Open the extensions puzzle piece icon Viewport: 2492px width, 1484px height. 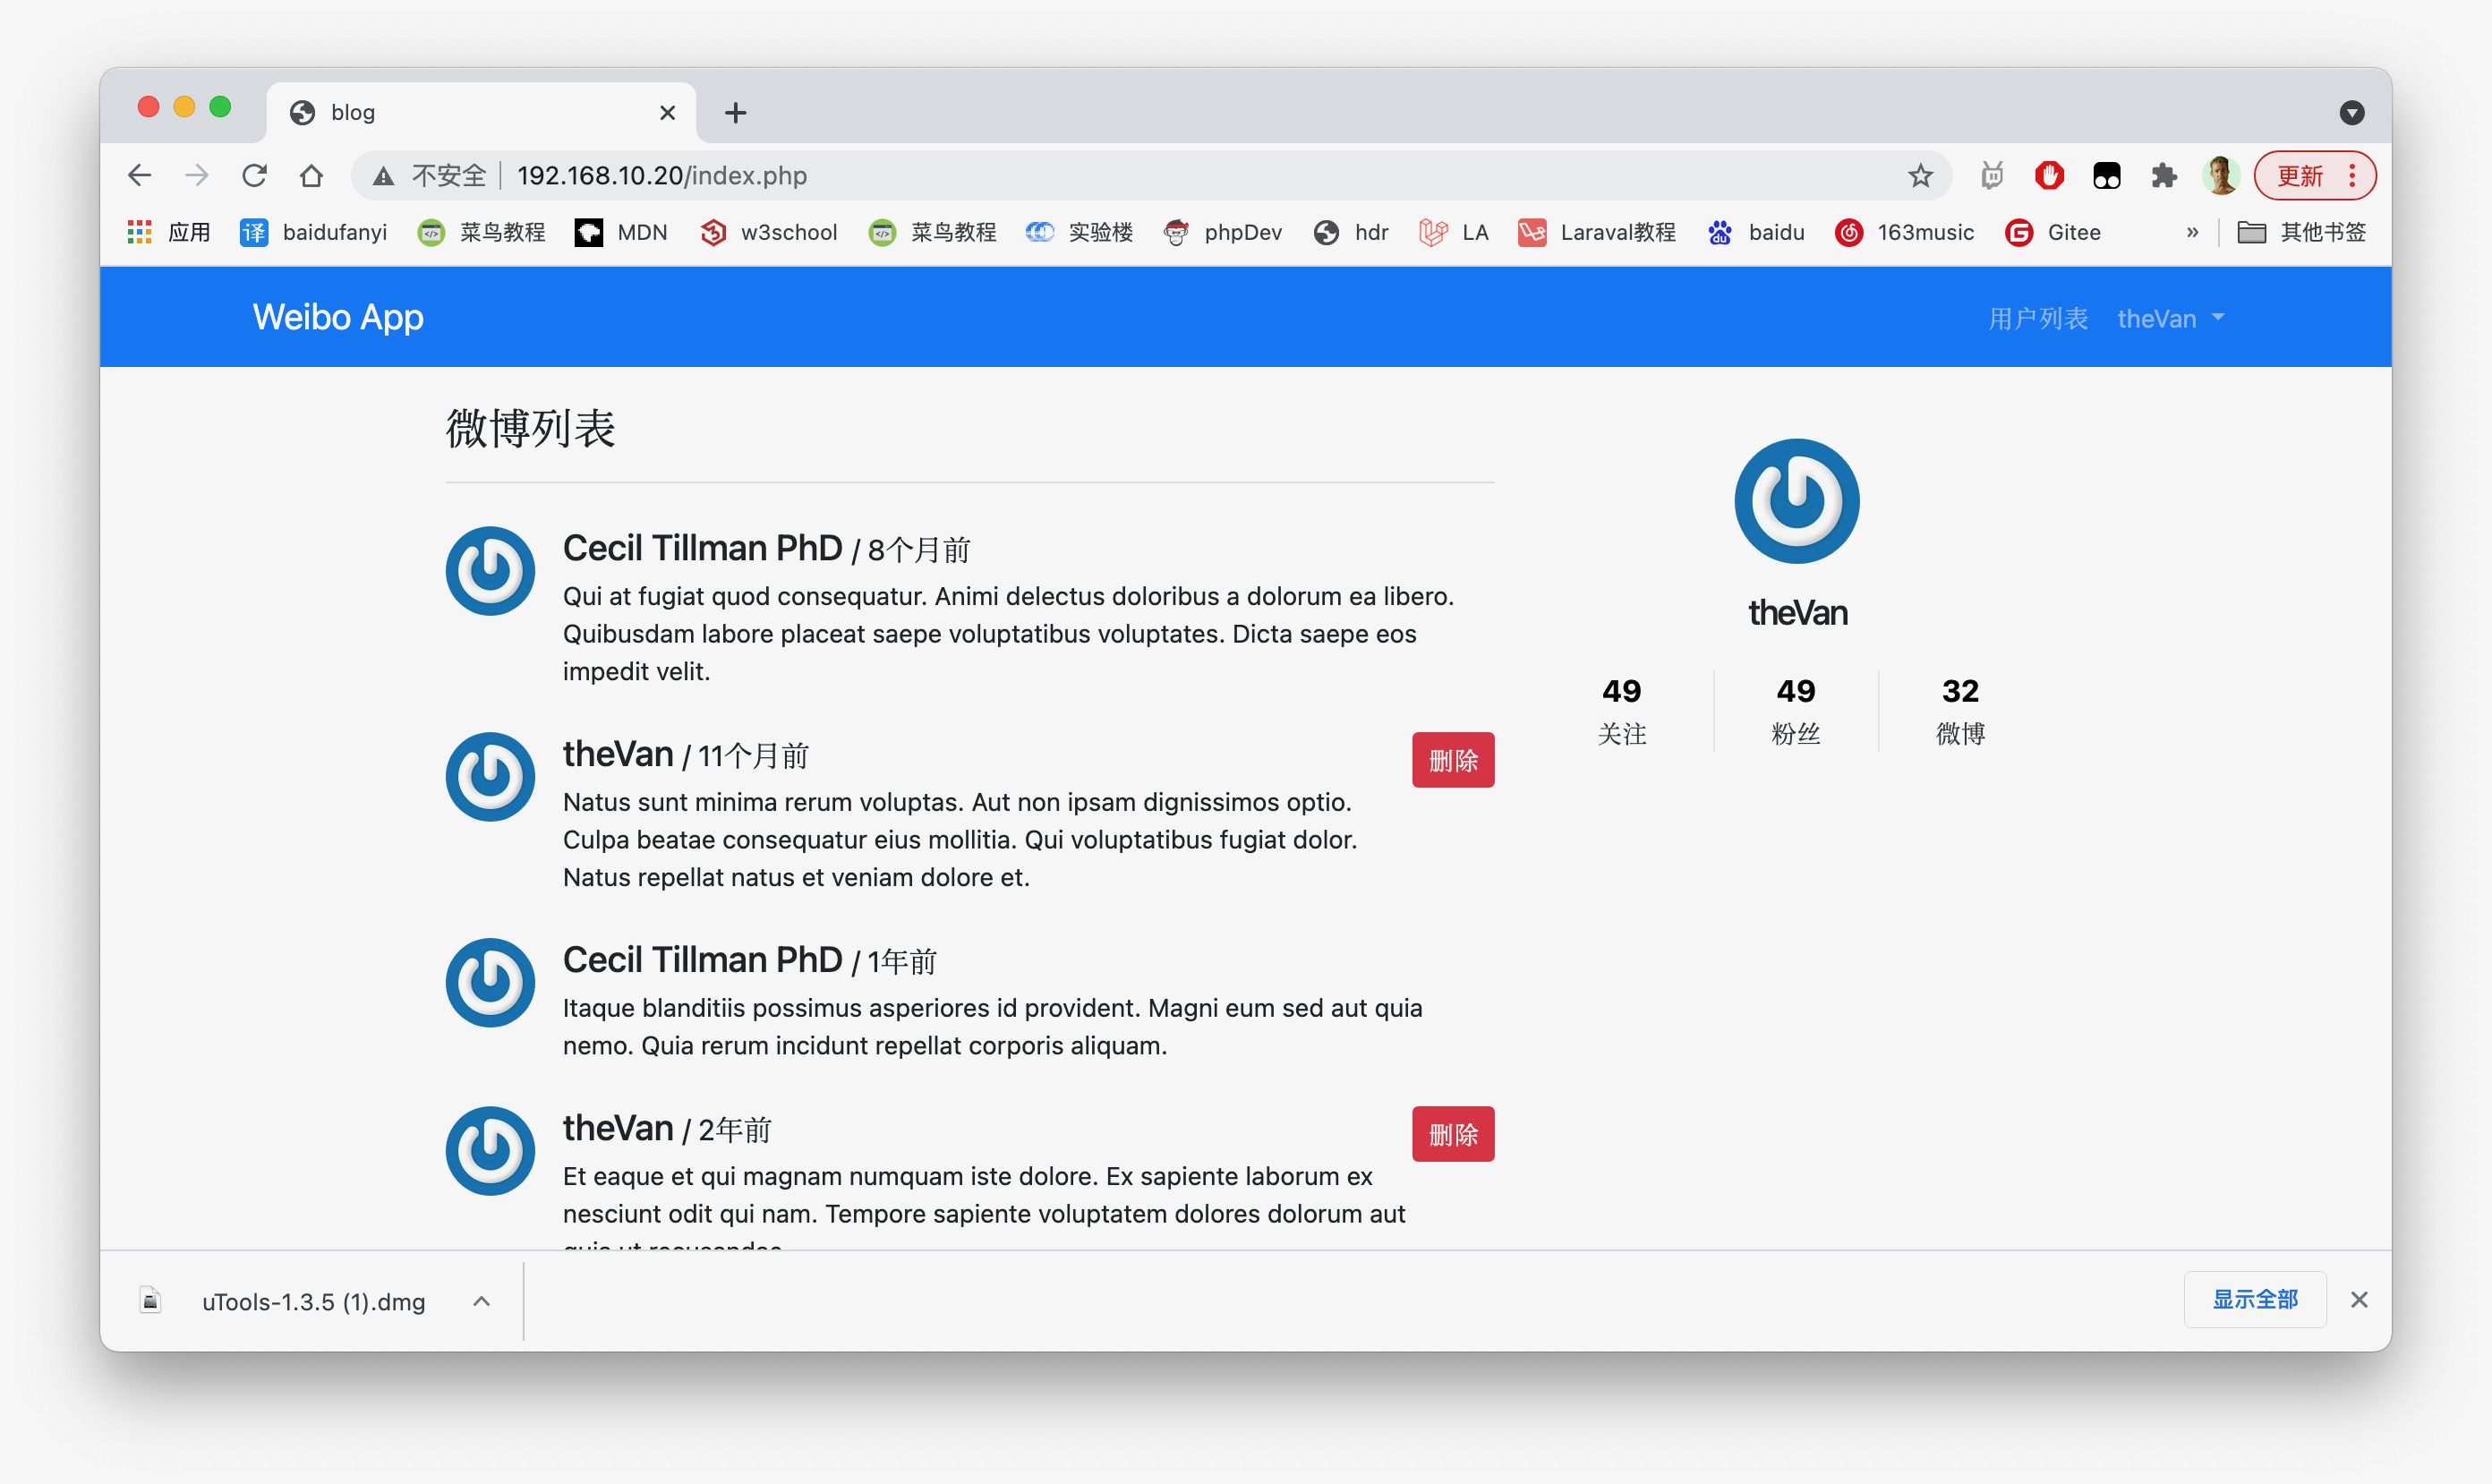tap(2163, 176)
